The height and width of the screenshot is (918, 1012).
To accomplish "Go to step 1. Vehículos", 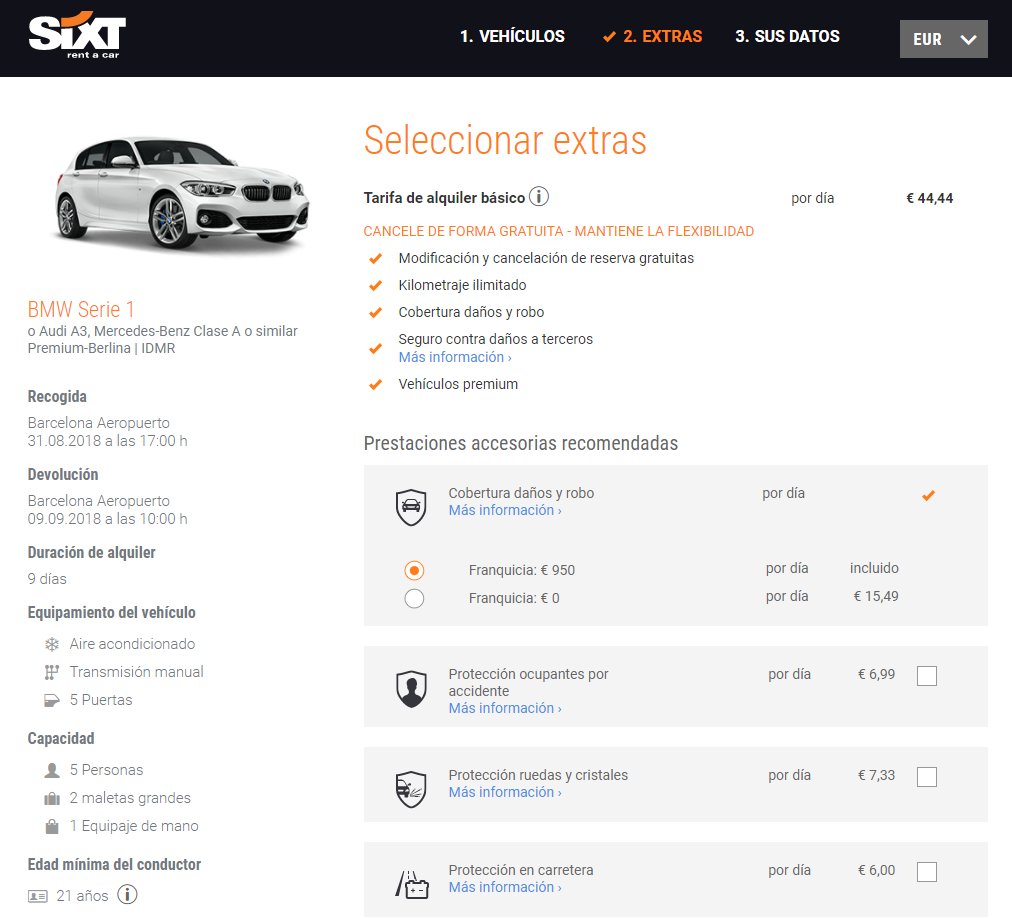I will click(512, 36).
